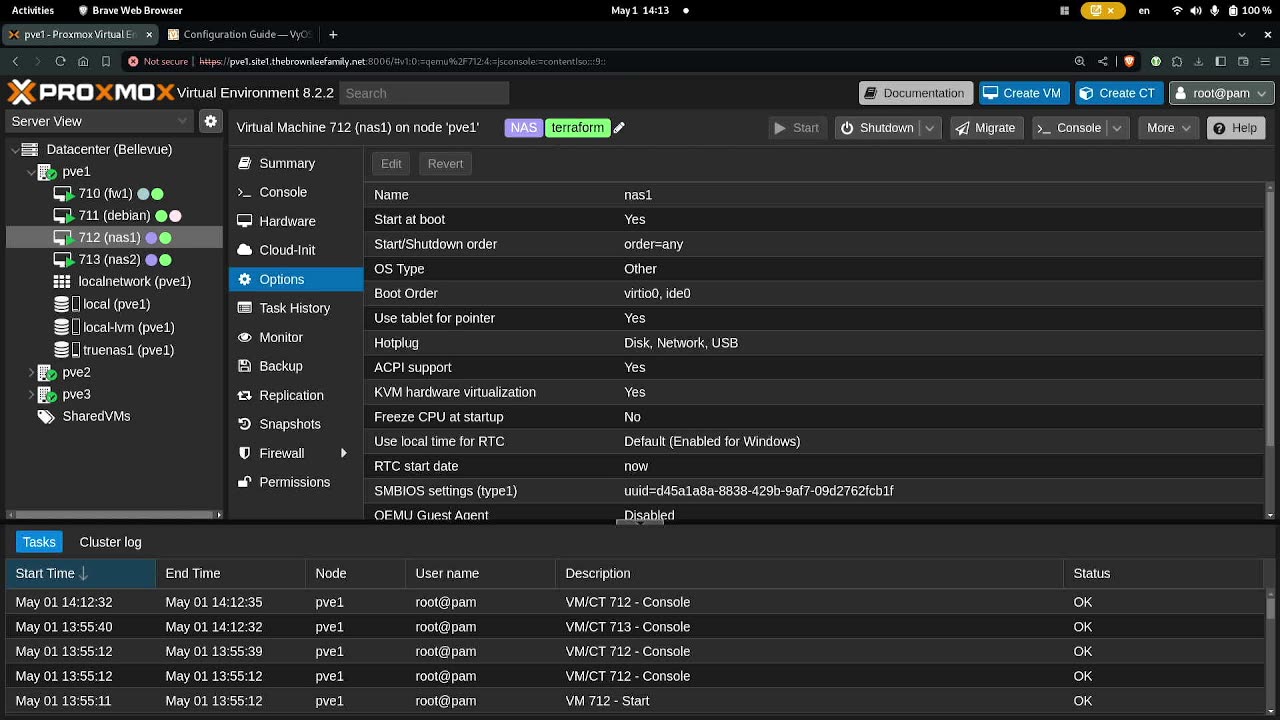
Task: Toggle browser sidebar panel icon
Action: 1220,61
